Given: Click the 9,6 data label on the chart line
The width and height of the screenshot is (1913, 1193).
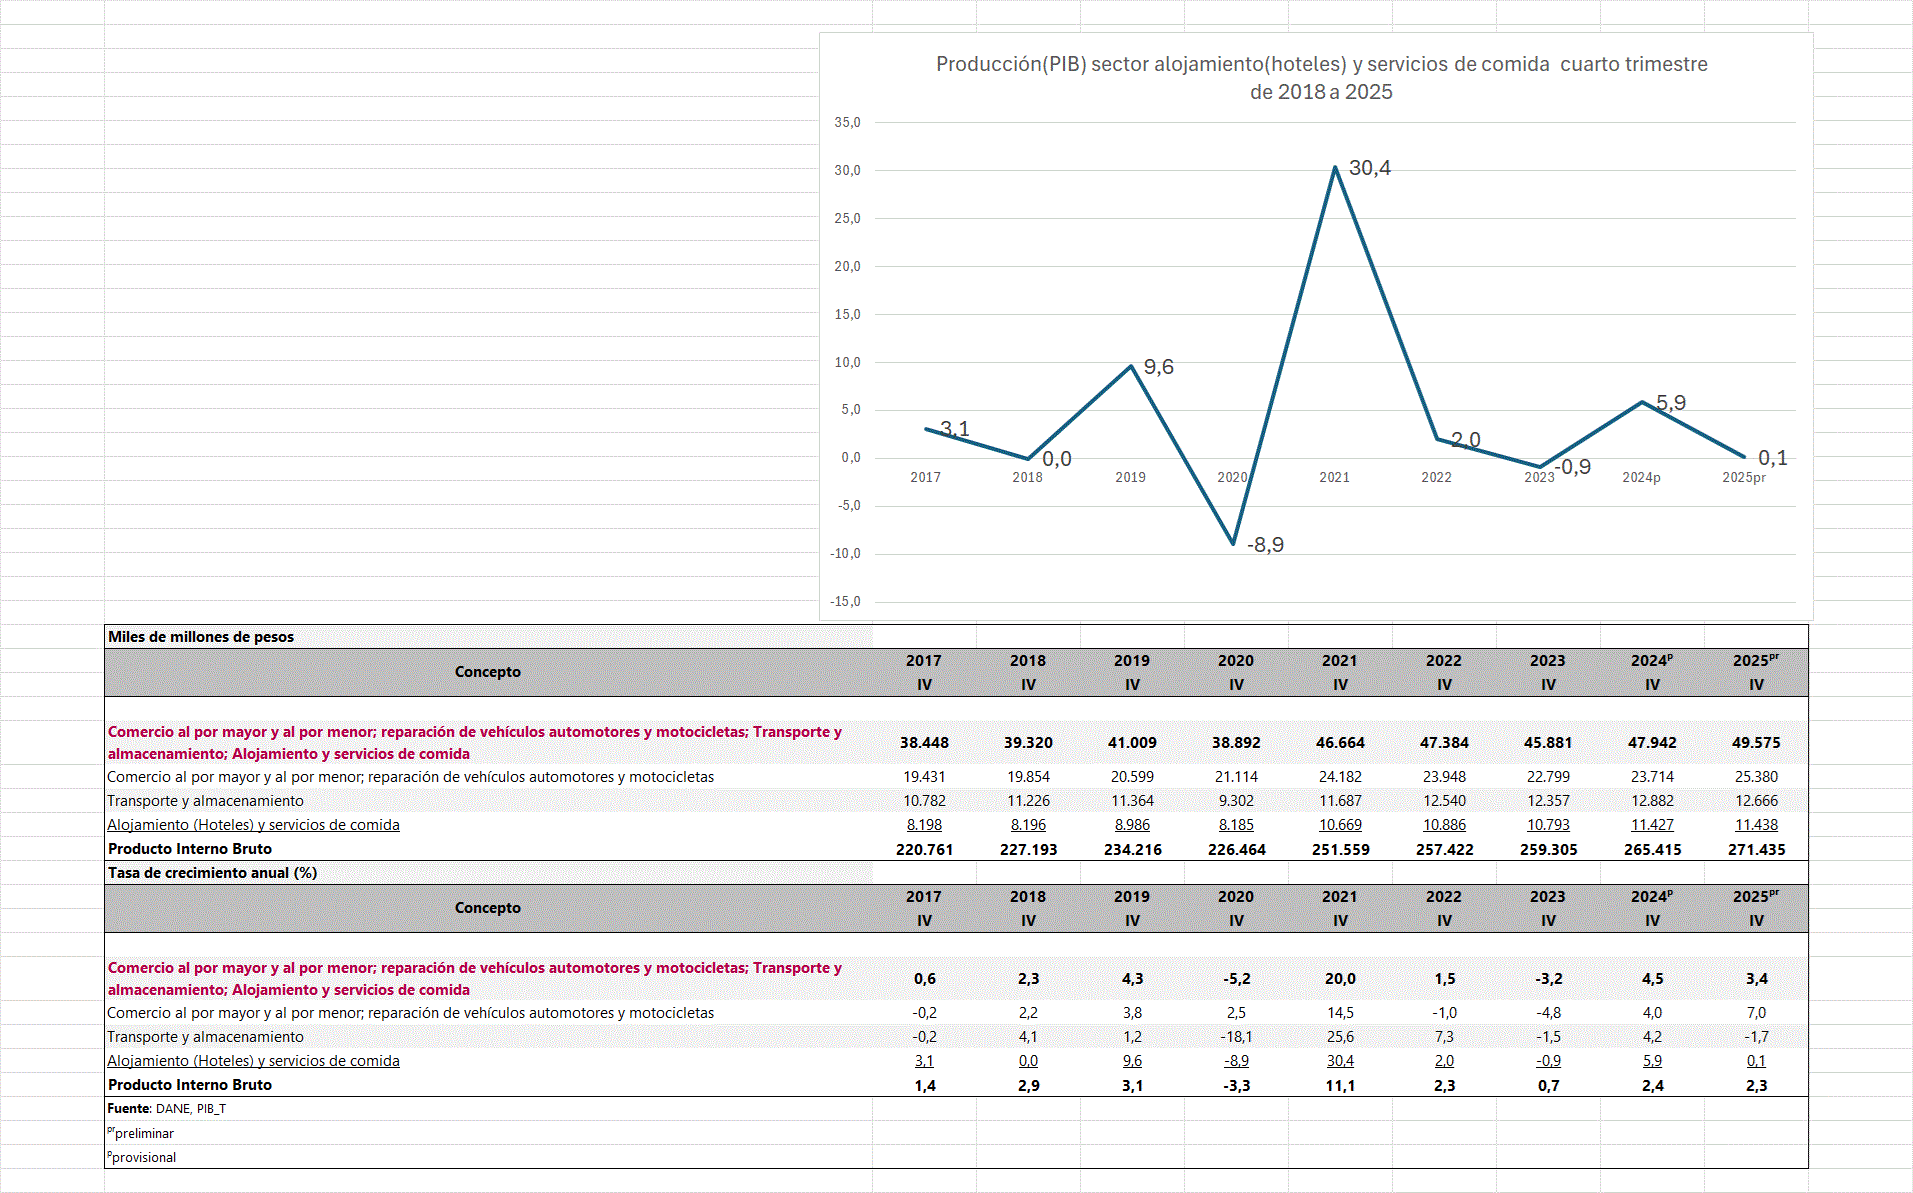Looking at the screenshot, I should pos(1158,367).
